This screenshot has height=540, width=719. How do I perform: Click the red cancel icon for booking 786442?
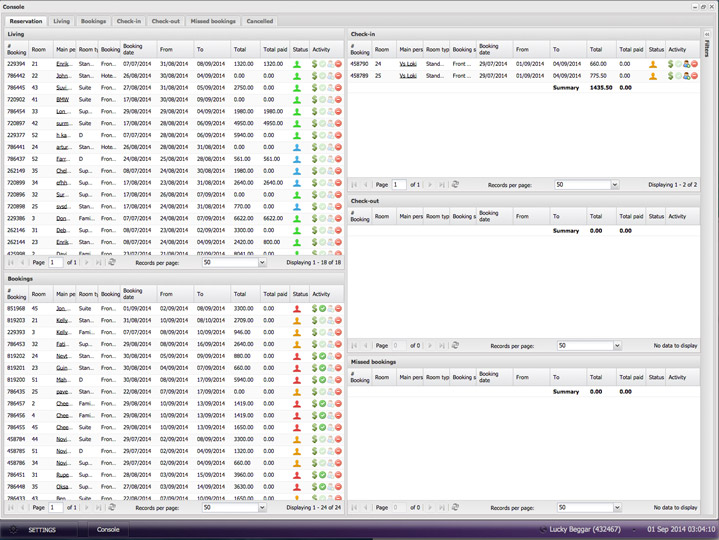338,75
